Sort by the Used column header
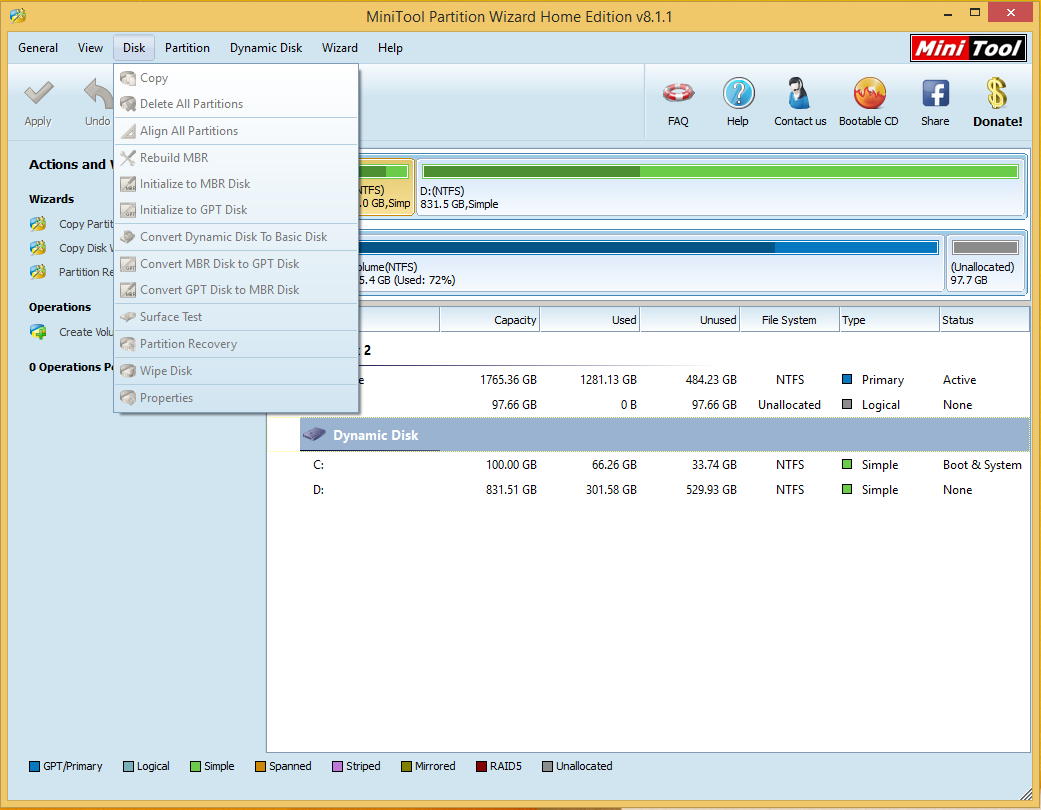 tap(590, 320)
